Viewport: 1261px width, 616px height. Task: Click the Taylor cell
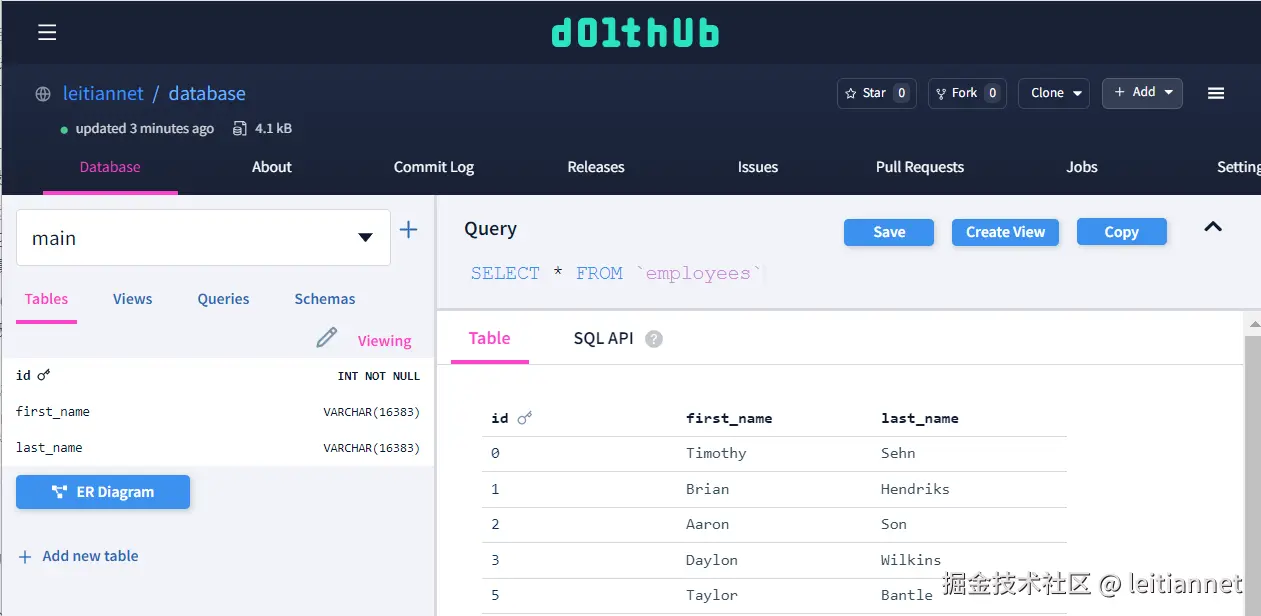pyautogui.click(x=712, y=595)
